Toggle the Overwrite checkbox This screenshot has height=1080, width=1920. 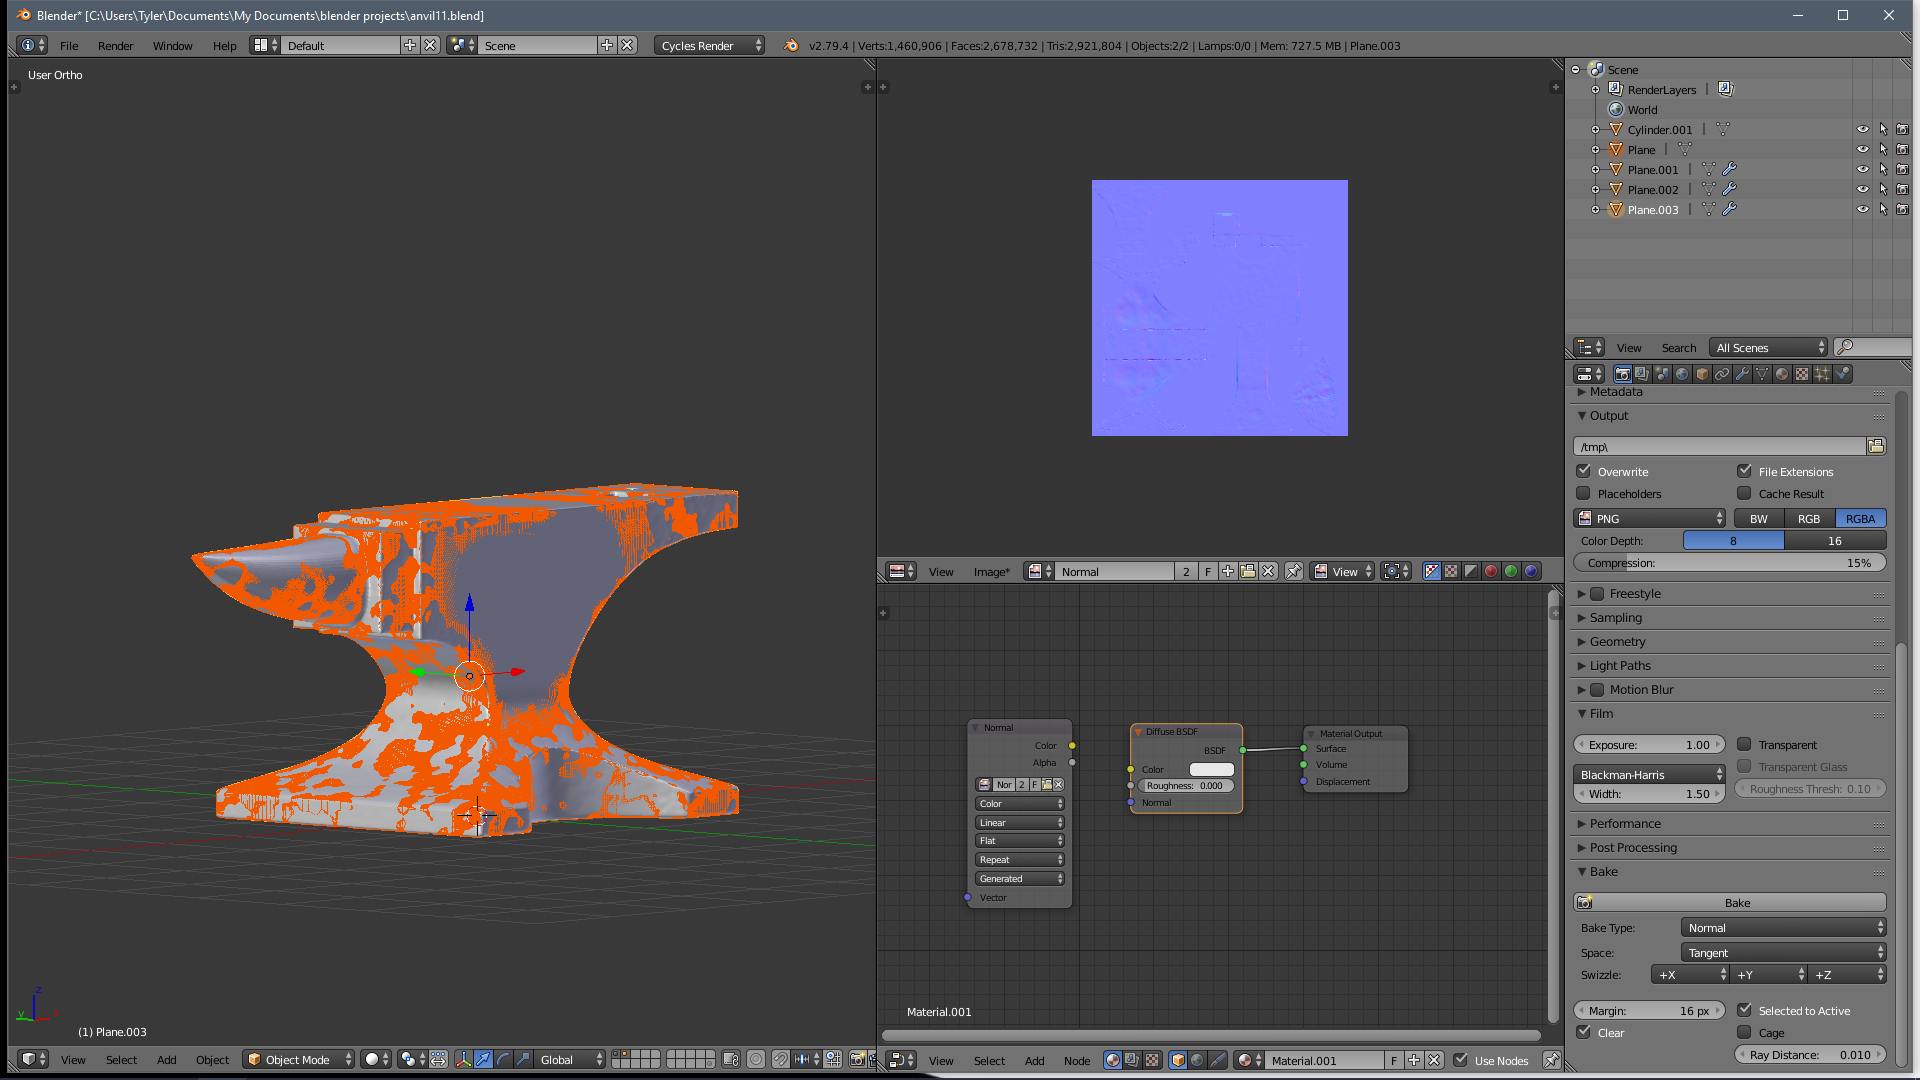1584,471
